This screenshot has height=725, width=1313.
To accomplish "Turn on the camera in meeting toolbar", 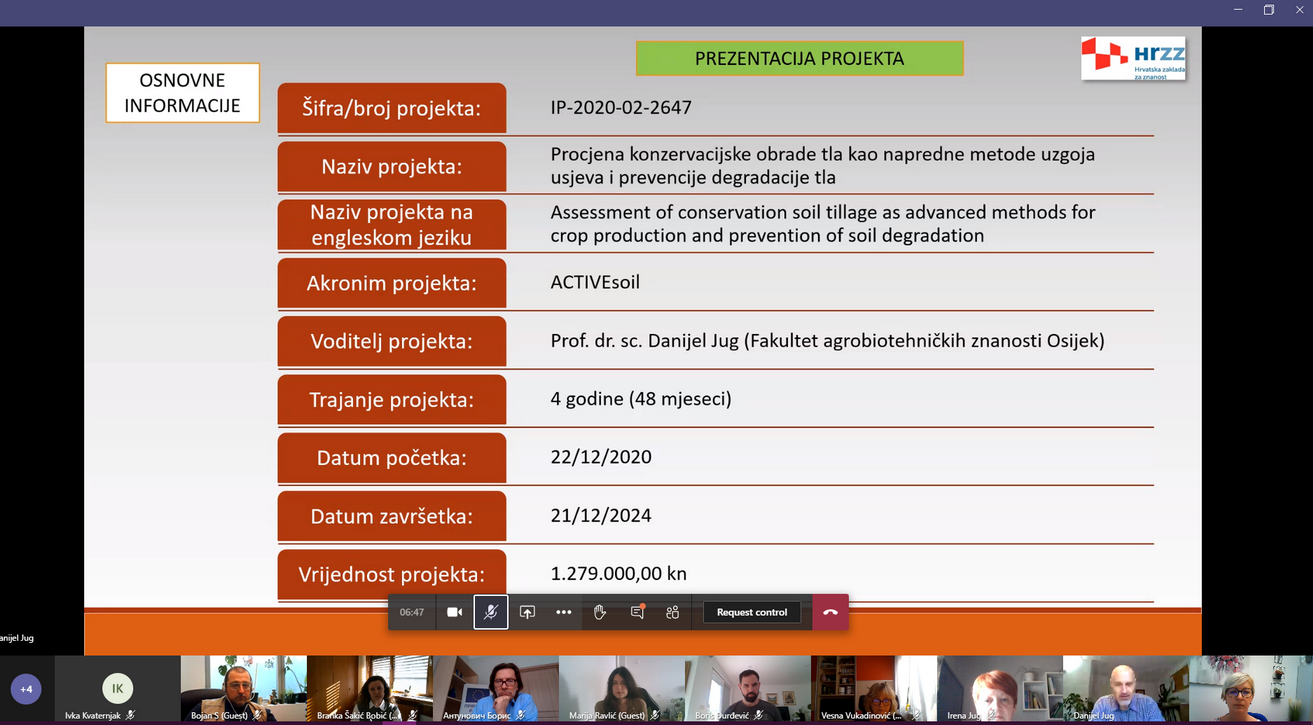I will tap(454, 612).
